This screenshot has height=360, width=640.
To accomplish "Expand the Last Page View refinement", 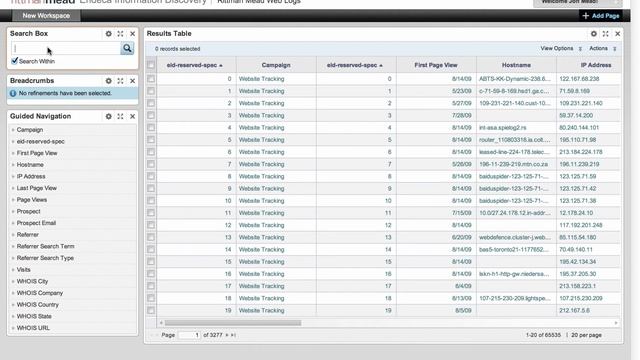I will pos(36,188).
